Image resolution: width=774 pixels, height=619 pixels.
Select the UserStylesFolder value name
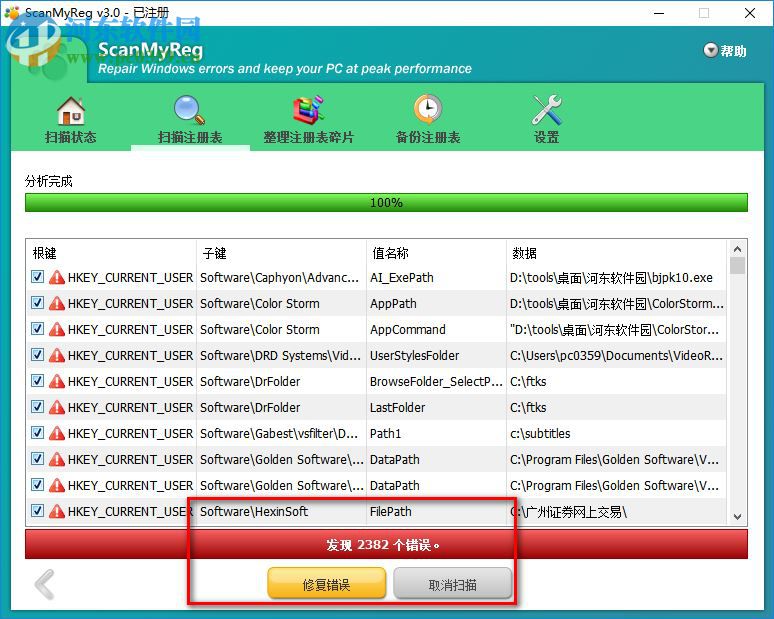point(415,356)
